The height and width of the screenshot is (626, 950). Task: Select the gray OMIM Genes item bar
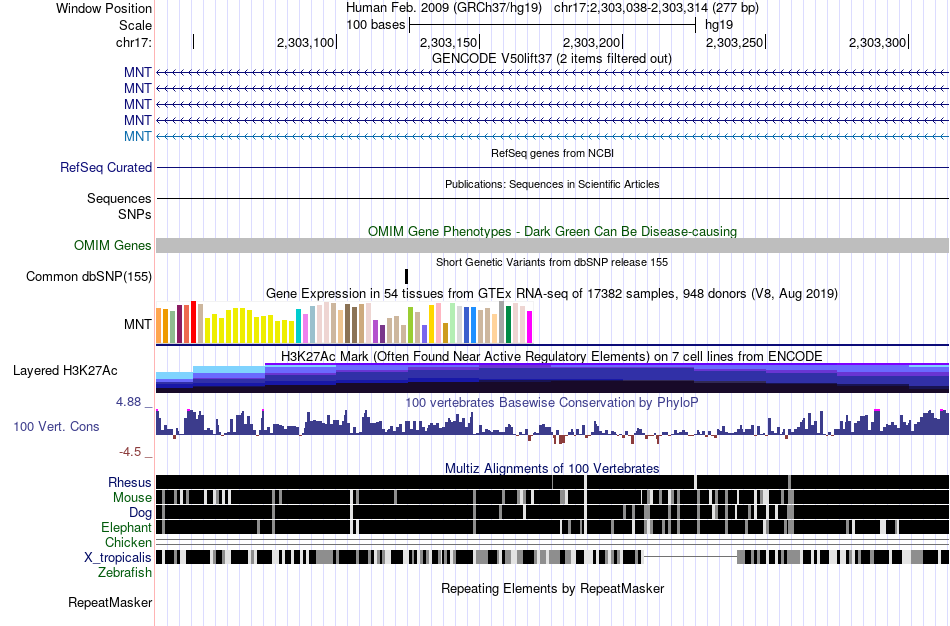(x=552, y=245)
